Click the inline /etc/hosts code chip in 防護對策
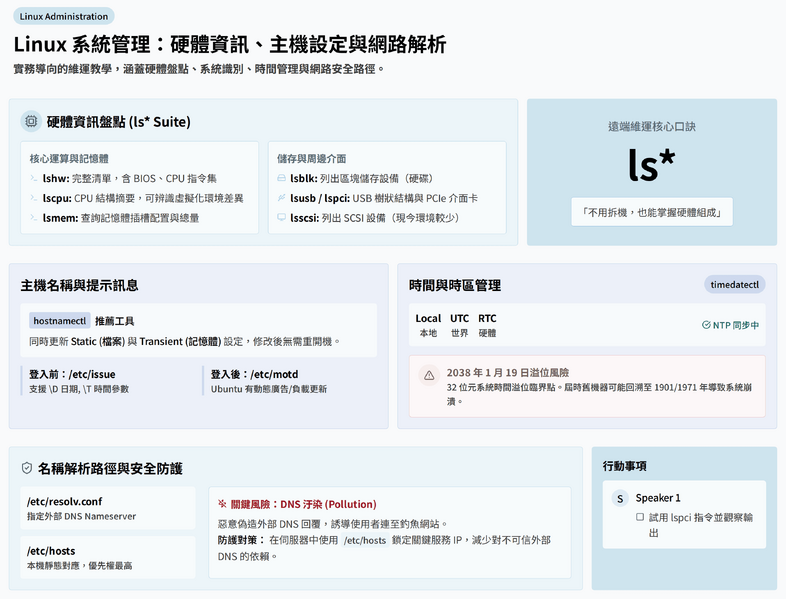This screenshot has height=599, width=786. 365,540
